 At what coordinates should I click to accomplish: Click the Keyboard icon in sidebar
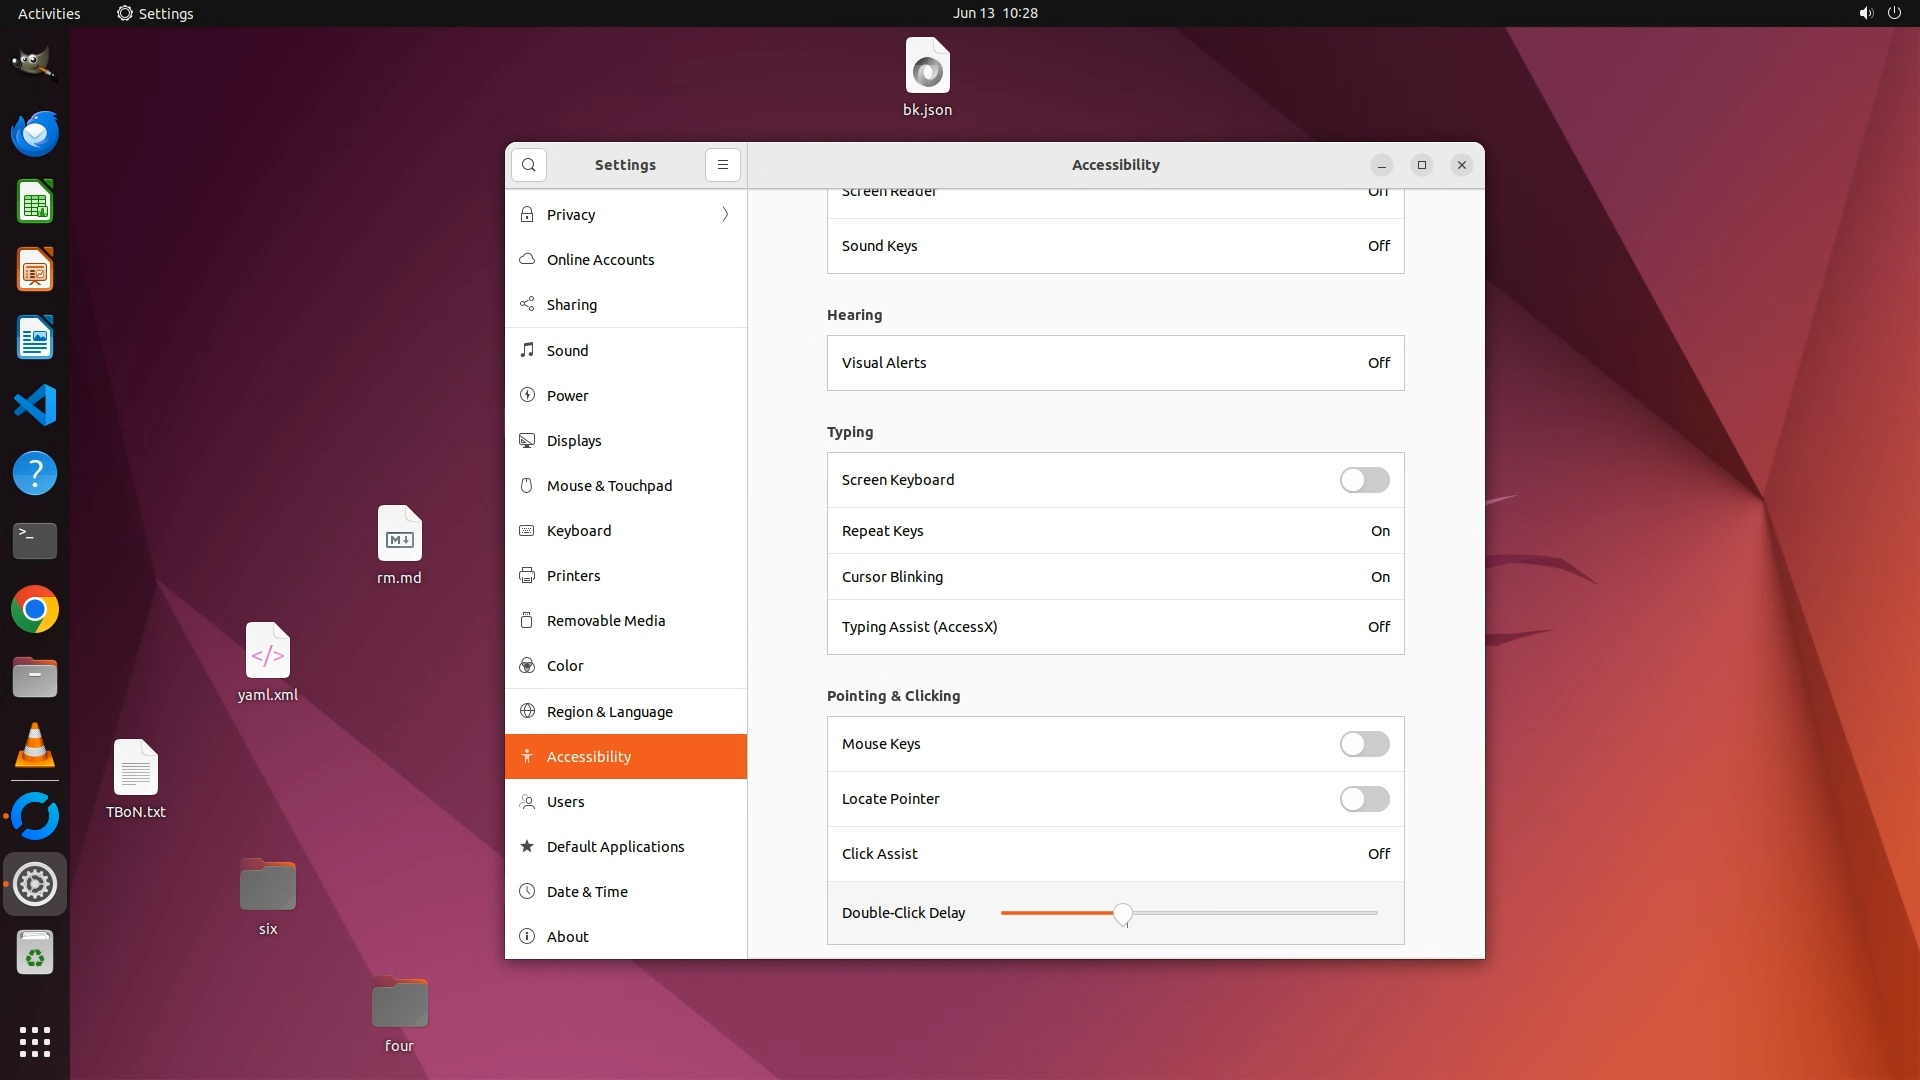coord(527,530)
